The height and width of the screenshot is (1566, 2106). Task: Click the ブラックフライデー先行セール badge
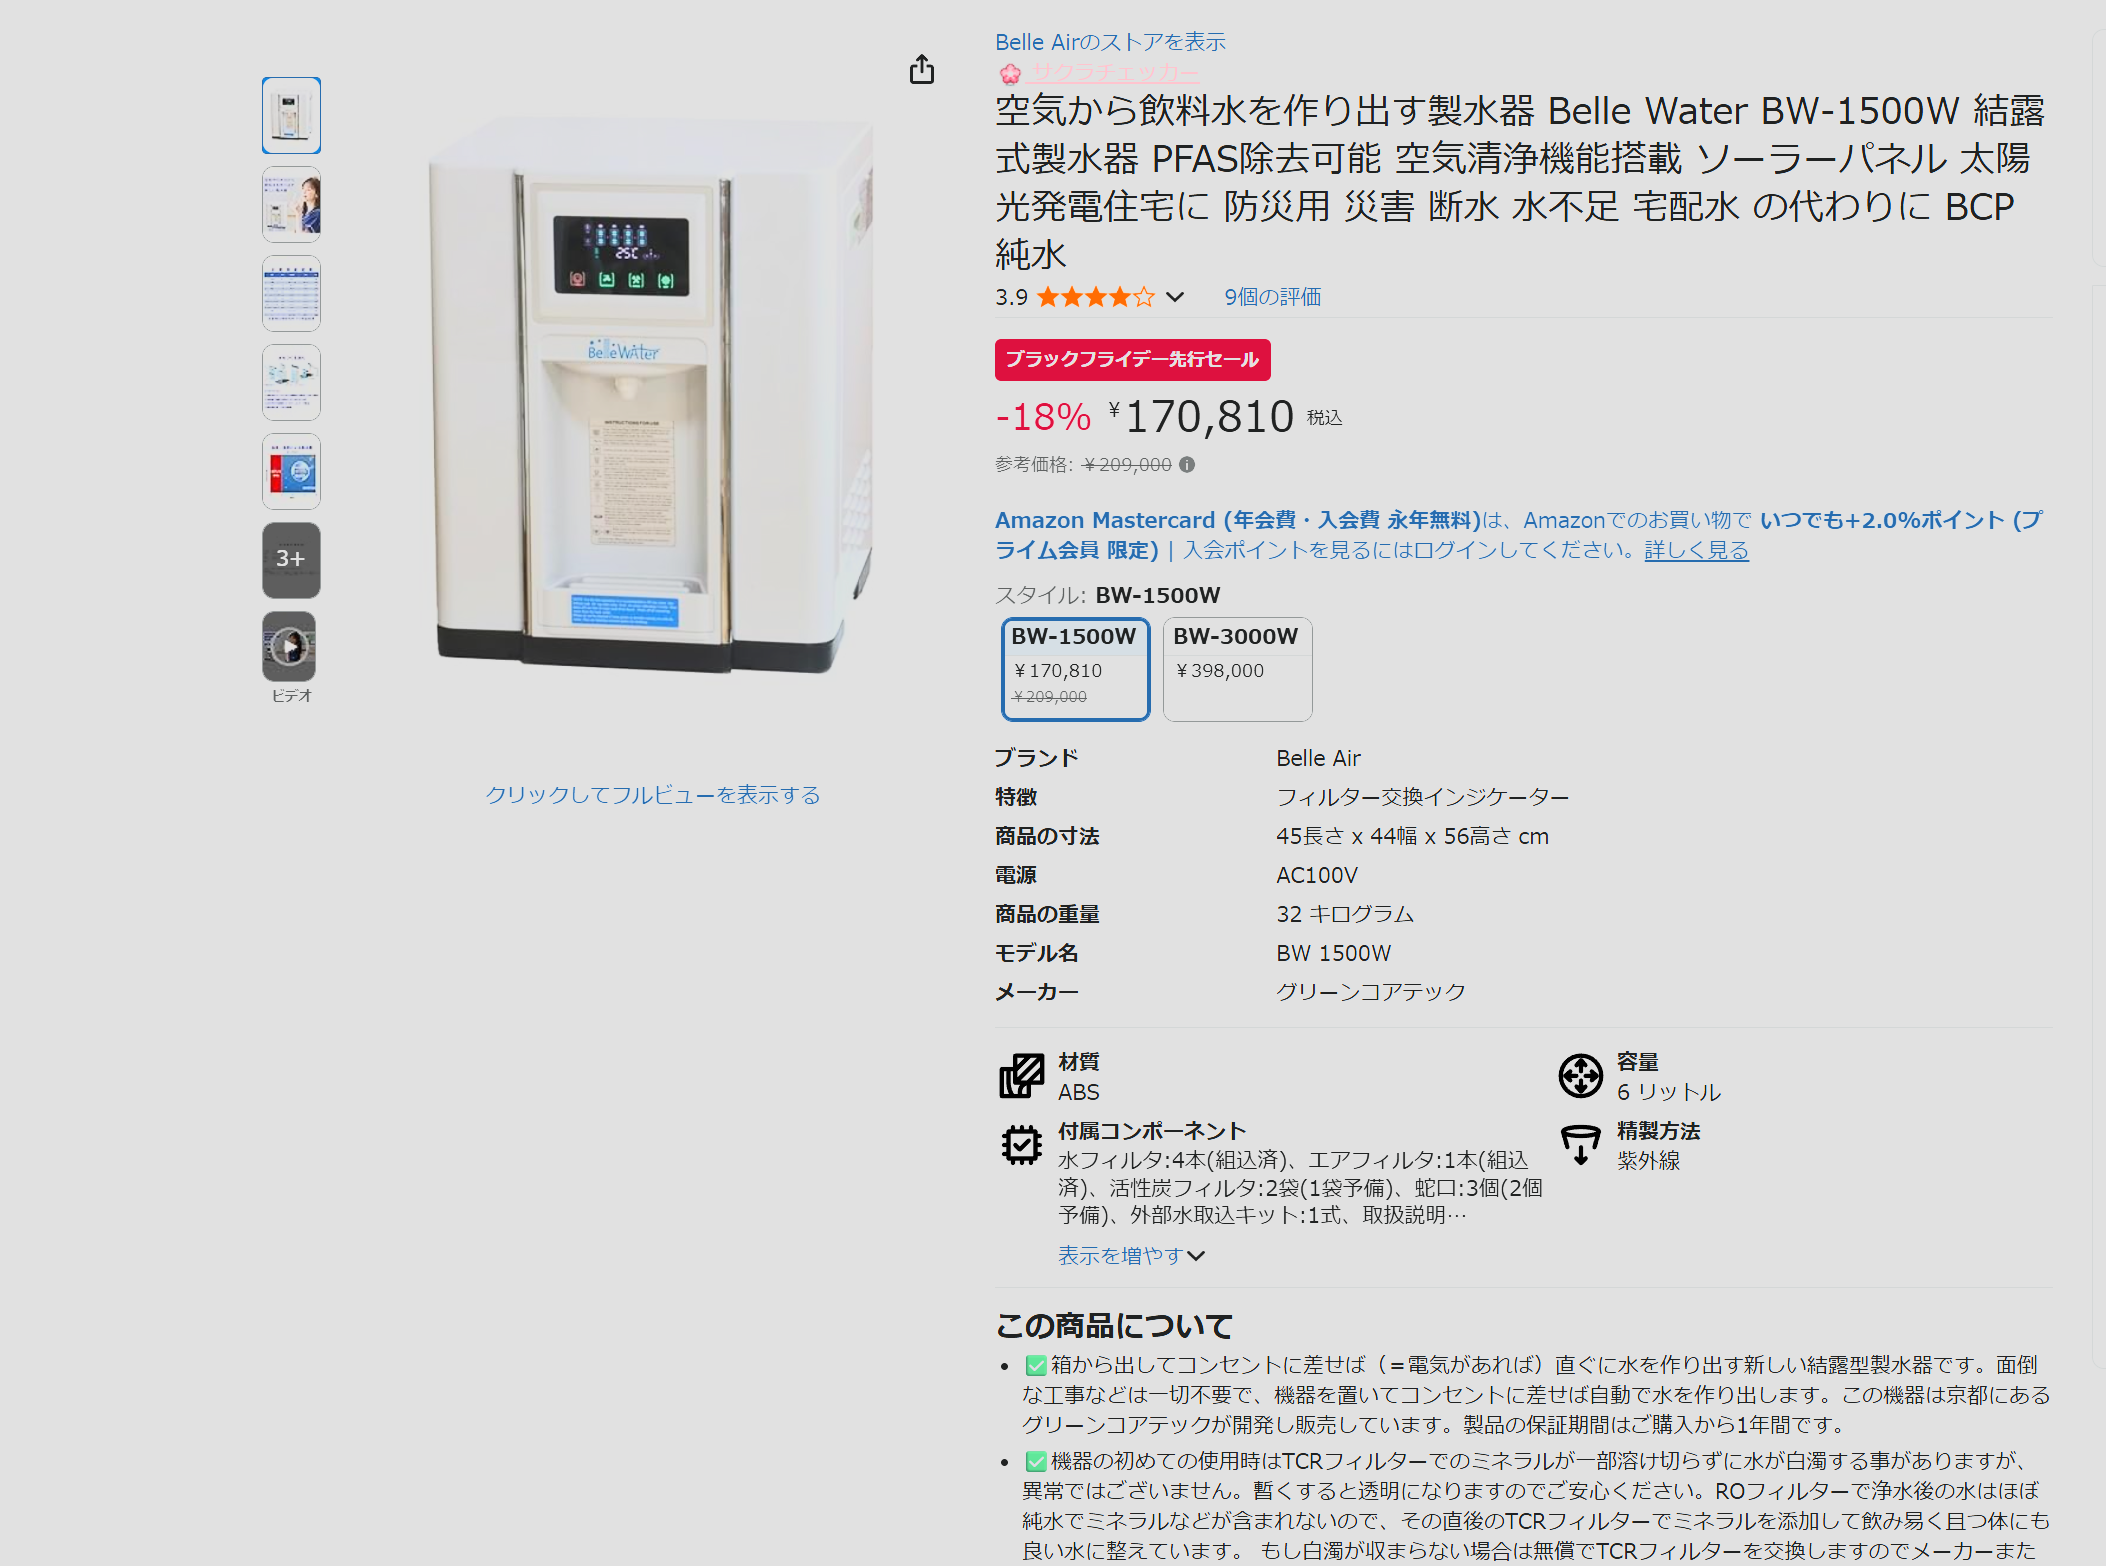click(1132, 360)
